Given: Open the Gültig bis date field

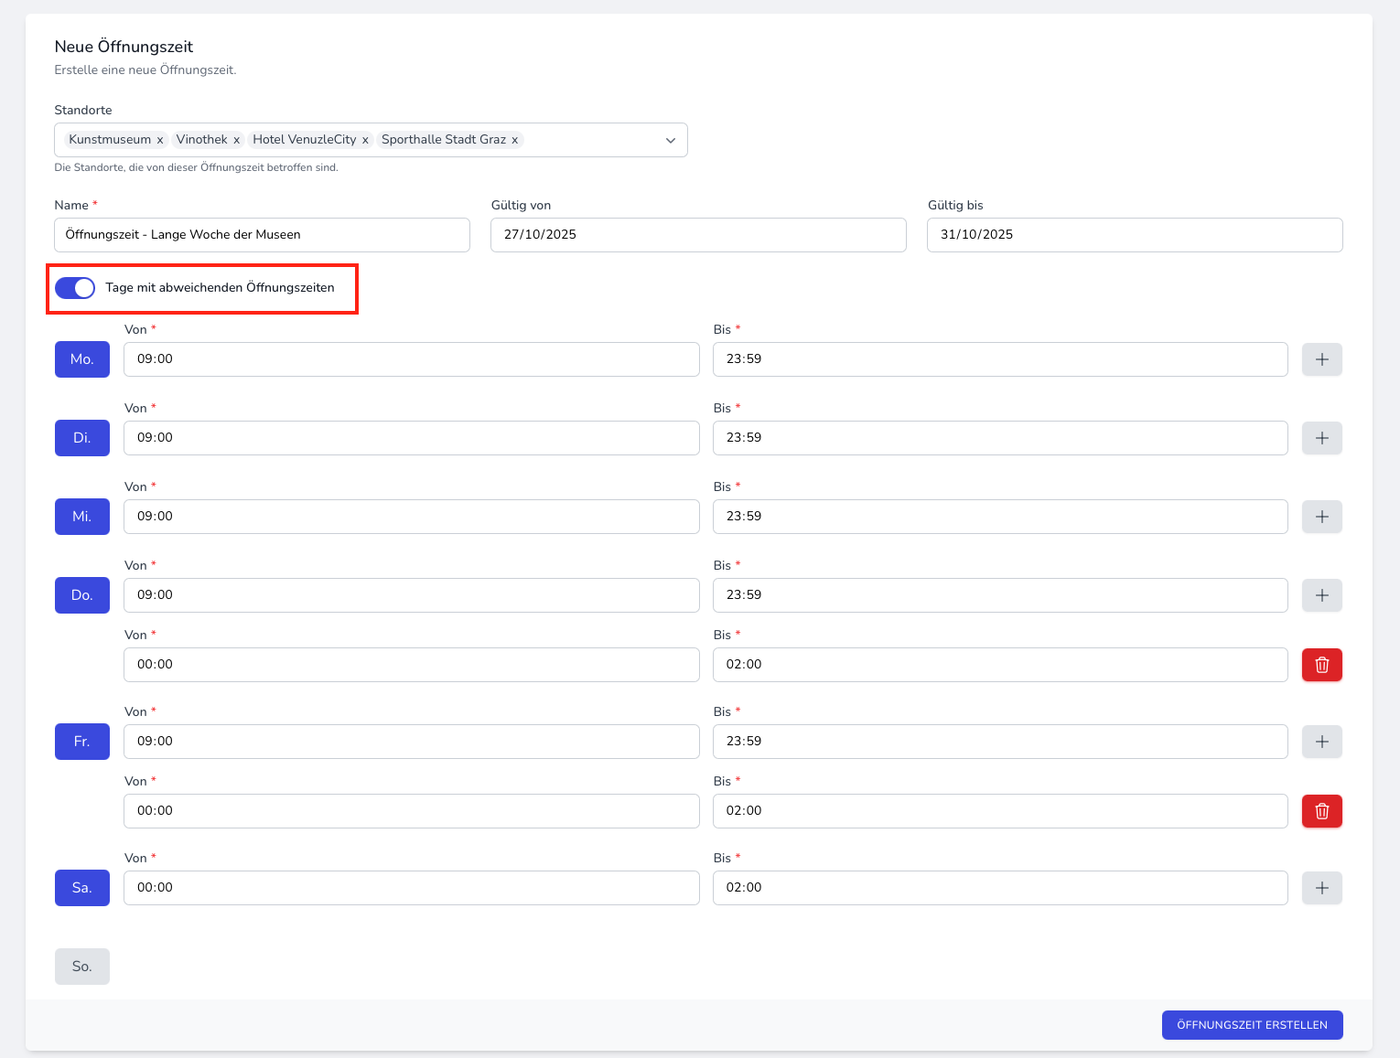Looking at the screenshot, I should coord(1134,235).
